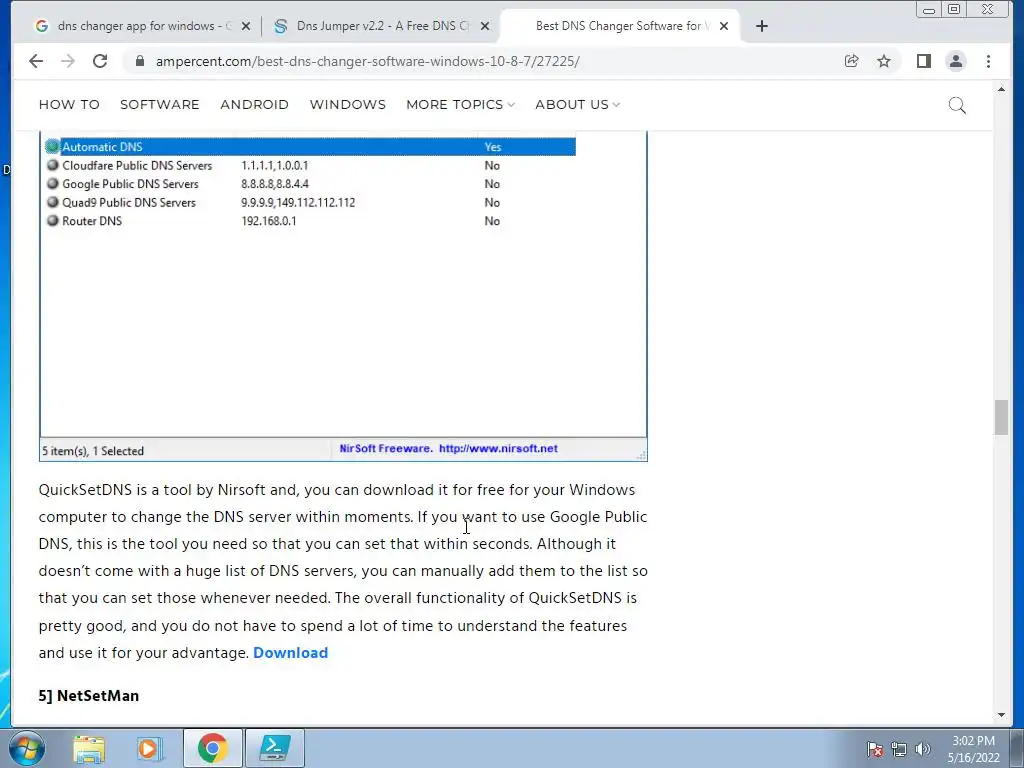Expand MORE TOPICS dropdown
Screen dimensions: 1024x768
460,104
